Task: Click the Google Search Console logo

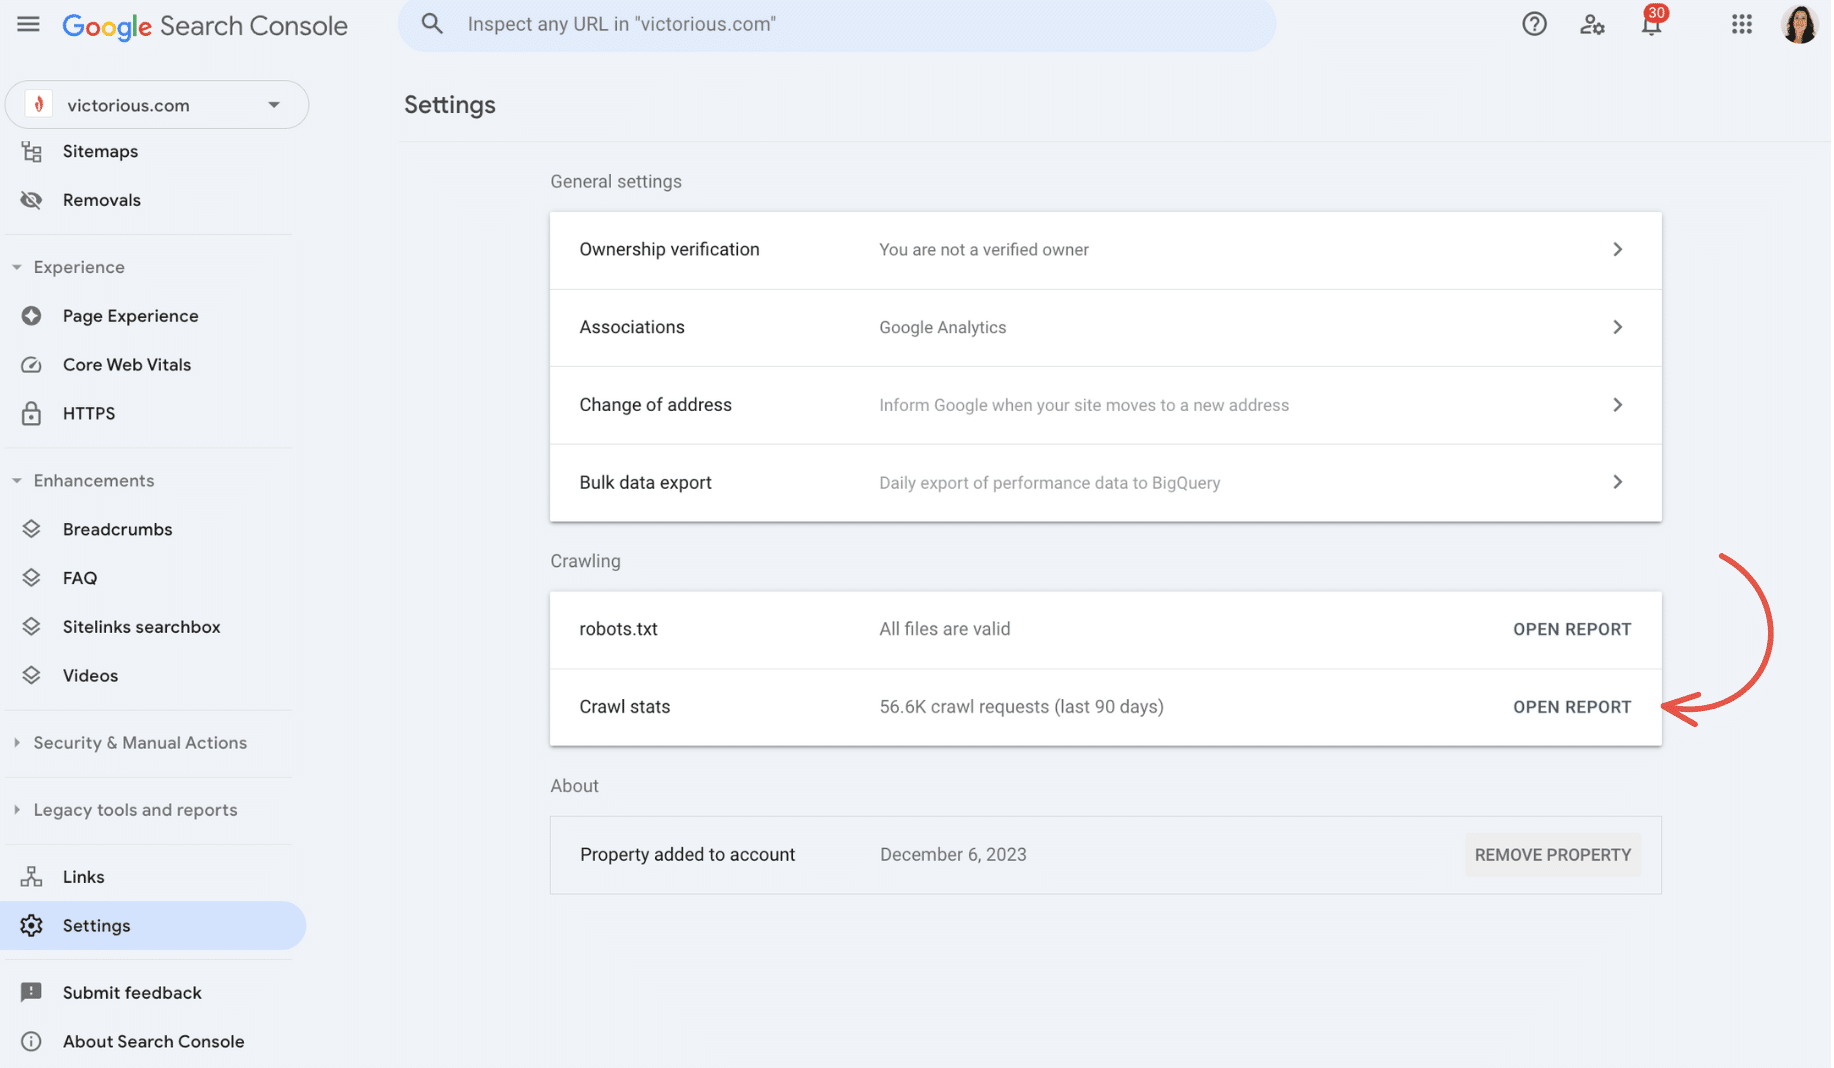Action: coord(205,26)
